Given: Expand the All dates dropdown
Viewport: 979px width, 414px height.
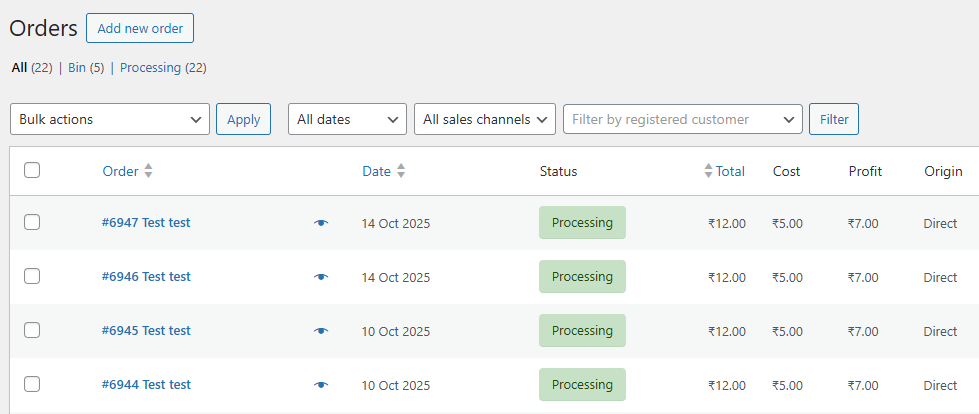Looking at the screenshot, I should point(347,119).
